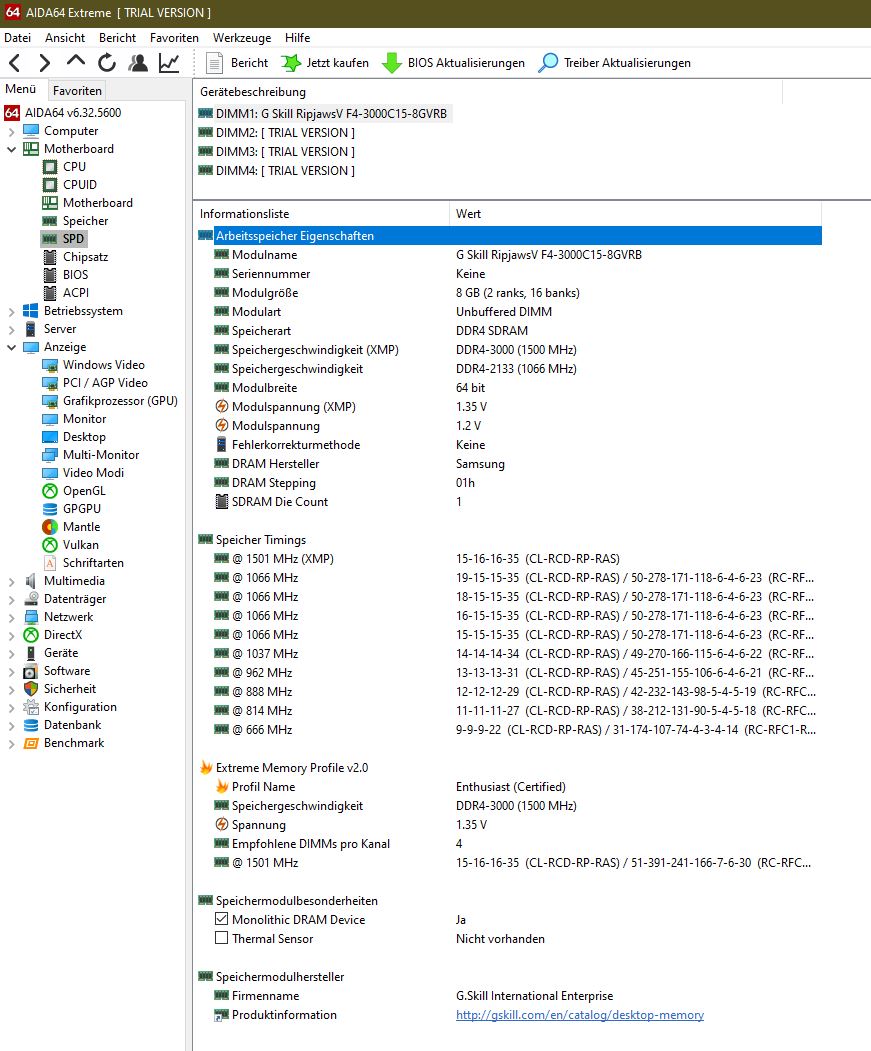The height and width of the screenshot is (1051, 871).
Task: Click Jetzt kaufen button
Action: [x=325, y=63]
